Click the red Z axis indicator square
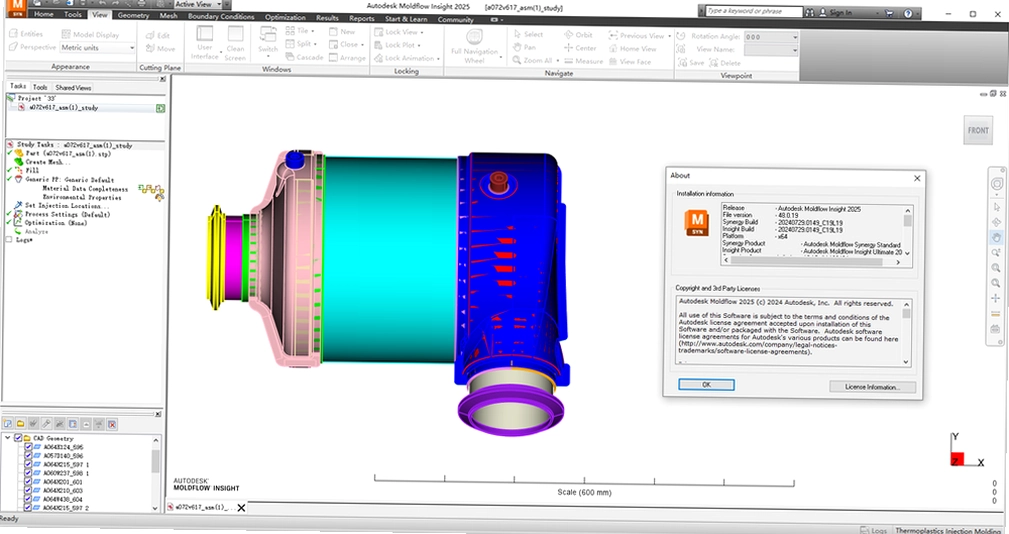 pyautogui.click(x=957, y=459)
